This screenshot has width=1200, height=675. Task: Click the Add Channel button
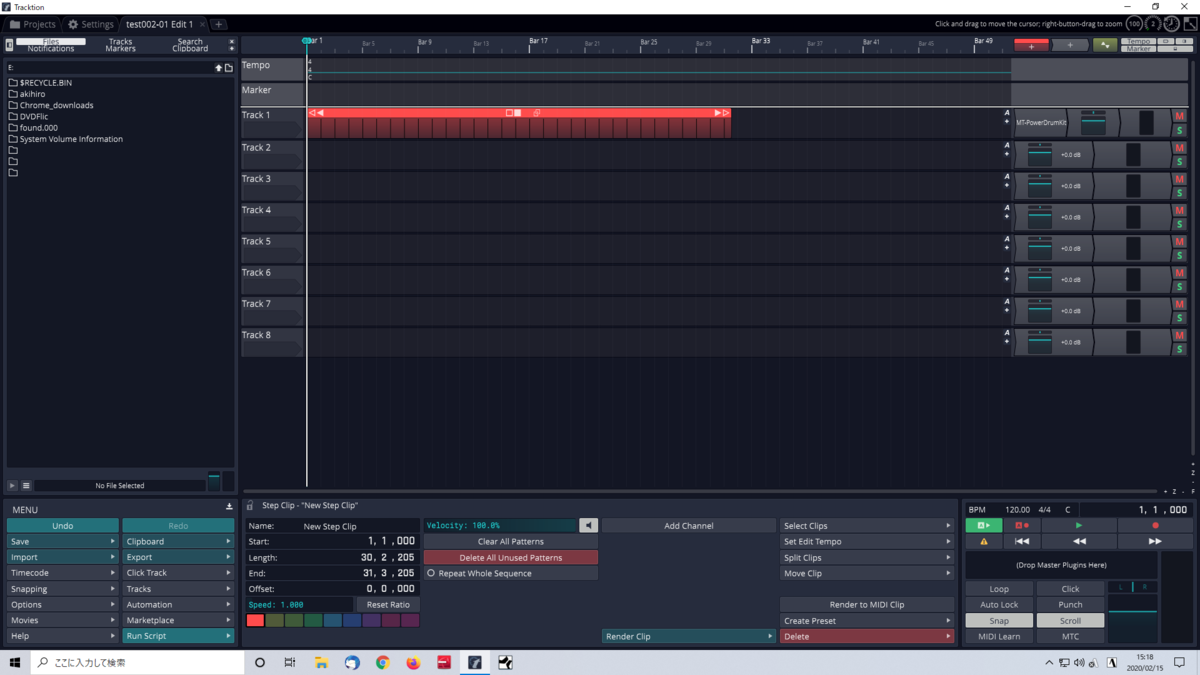(x=689, y=525)
